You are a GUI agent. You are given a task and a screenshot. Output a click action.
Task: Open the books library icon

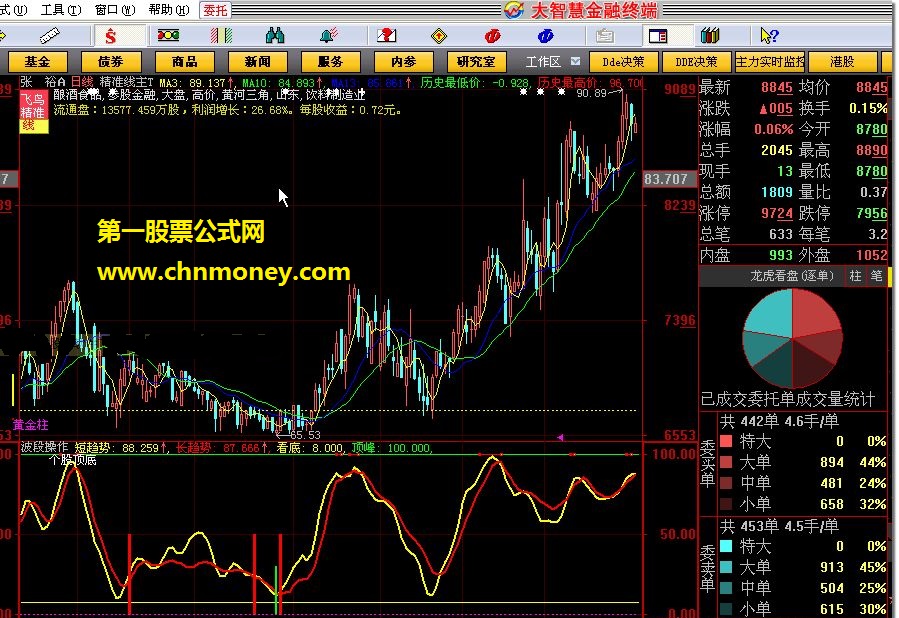tap(710, 36)
